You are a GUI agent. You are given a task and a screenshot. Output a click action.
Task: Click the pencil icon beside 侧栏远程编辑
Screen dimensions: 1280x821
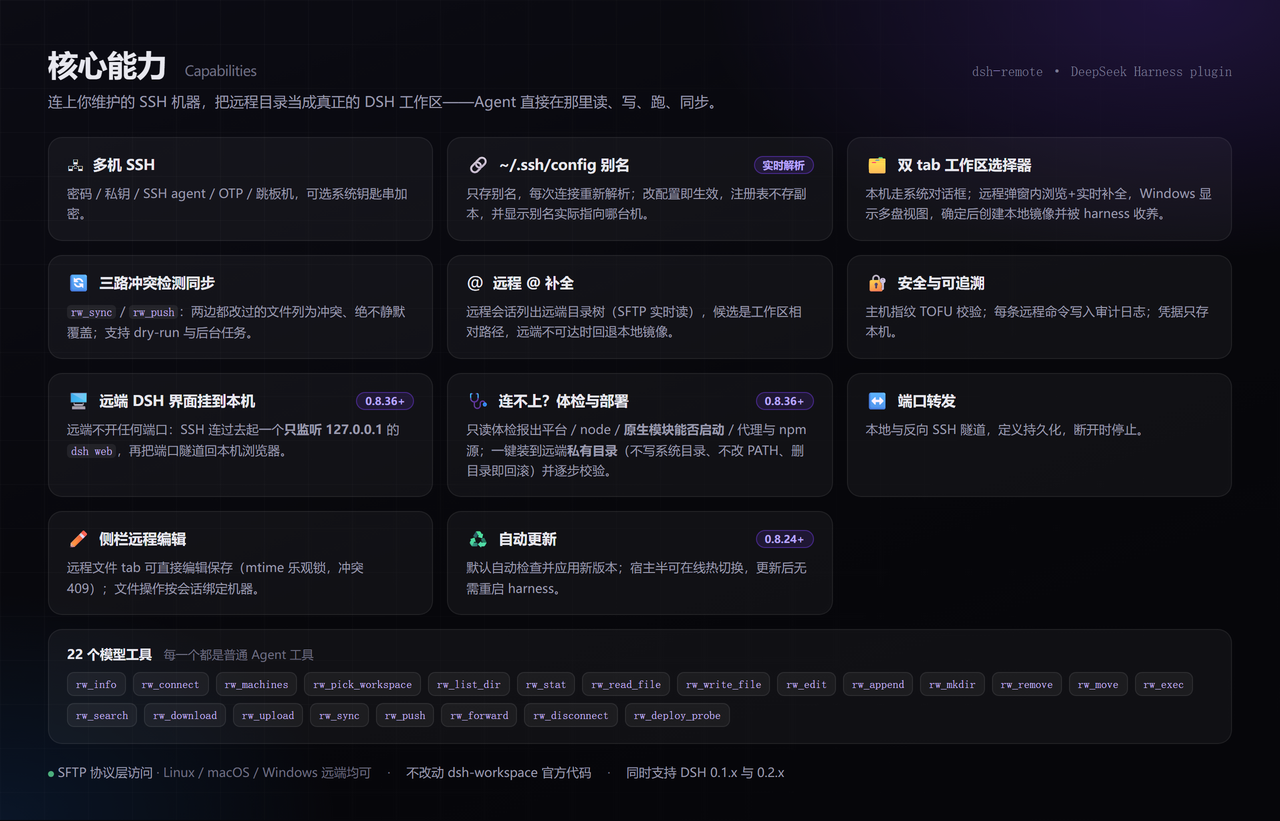tap(78, 539)
